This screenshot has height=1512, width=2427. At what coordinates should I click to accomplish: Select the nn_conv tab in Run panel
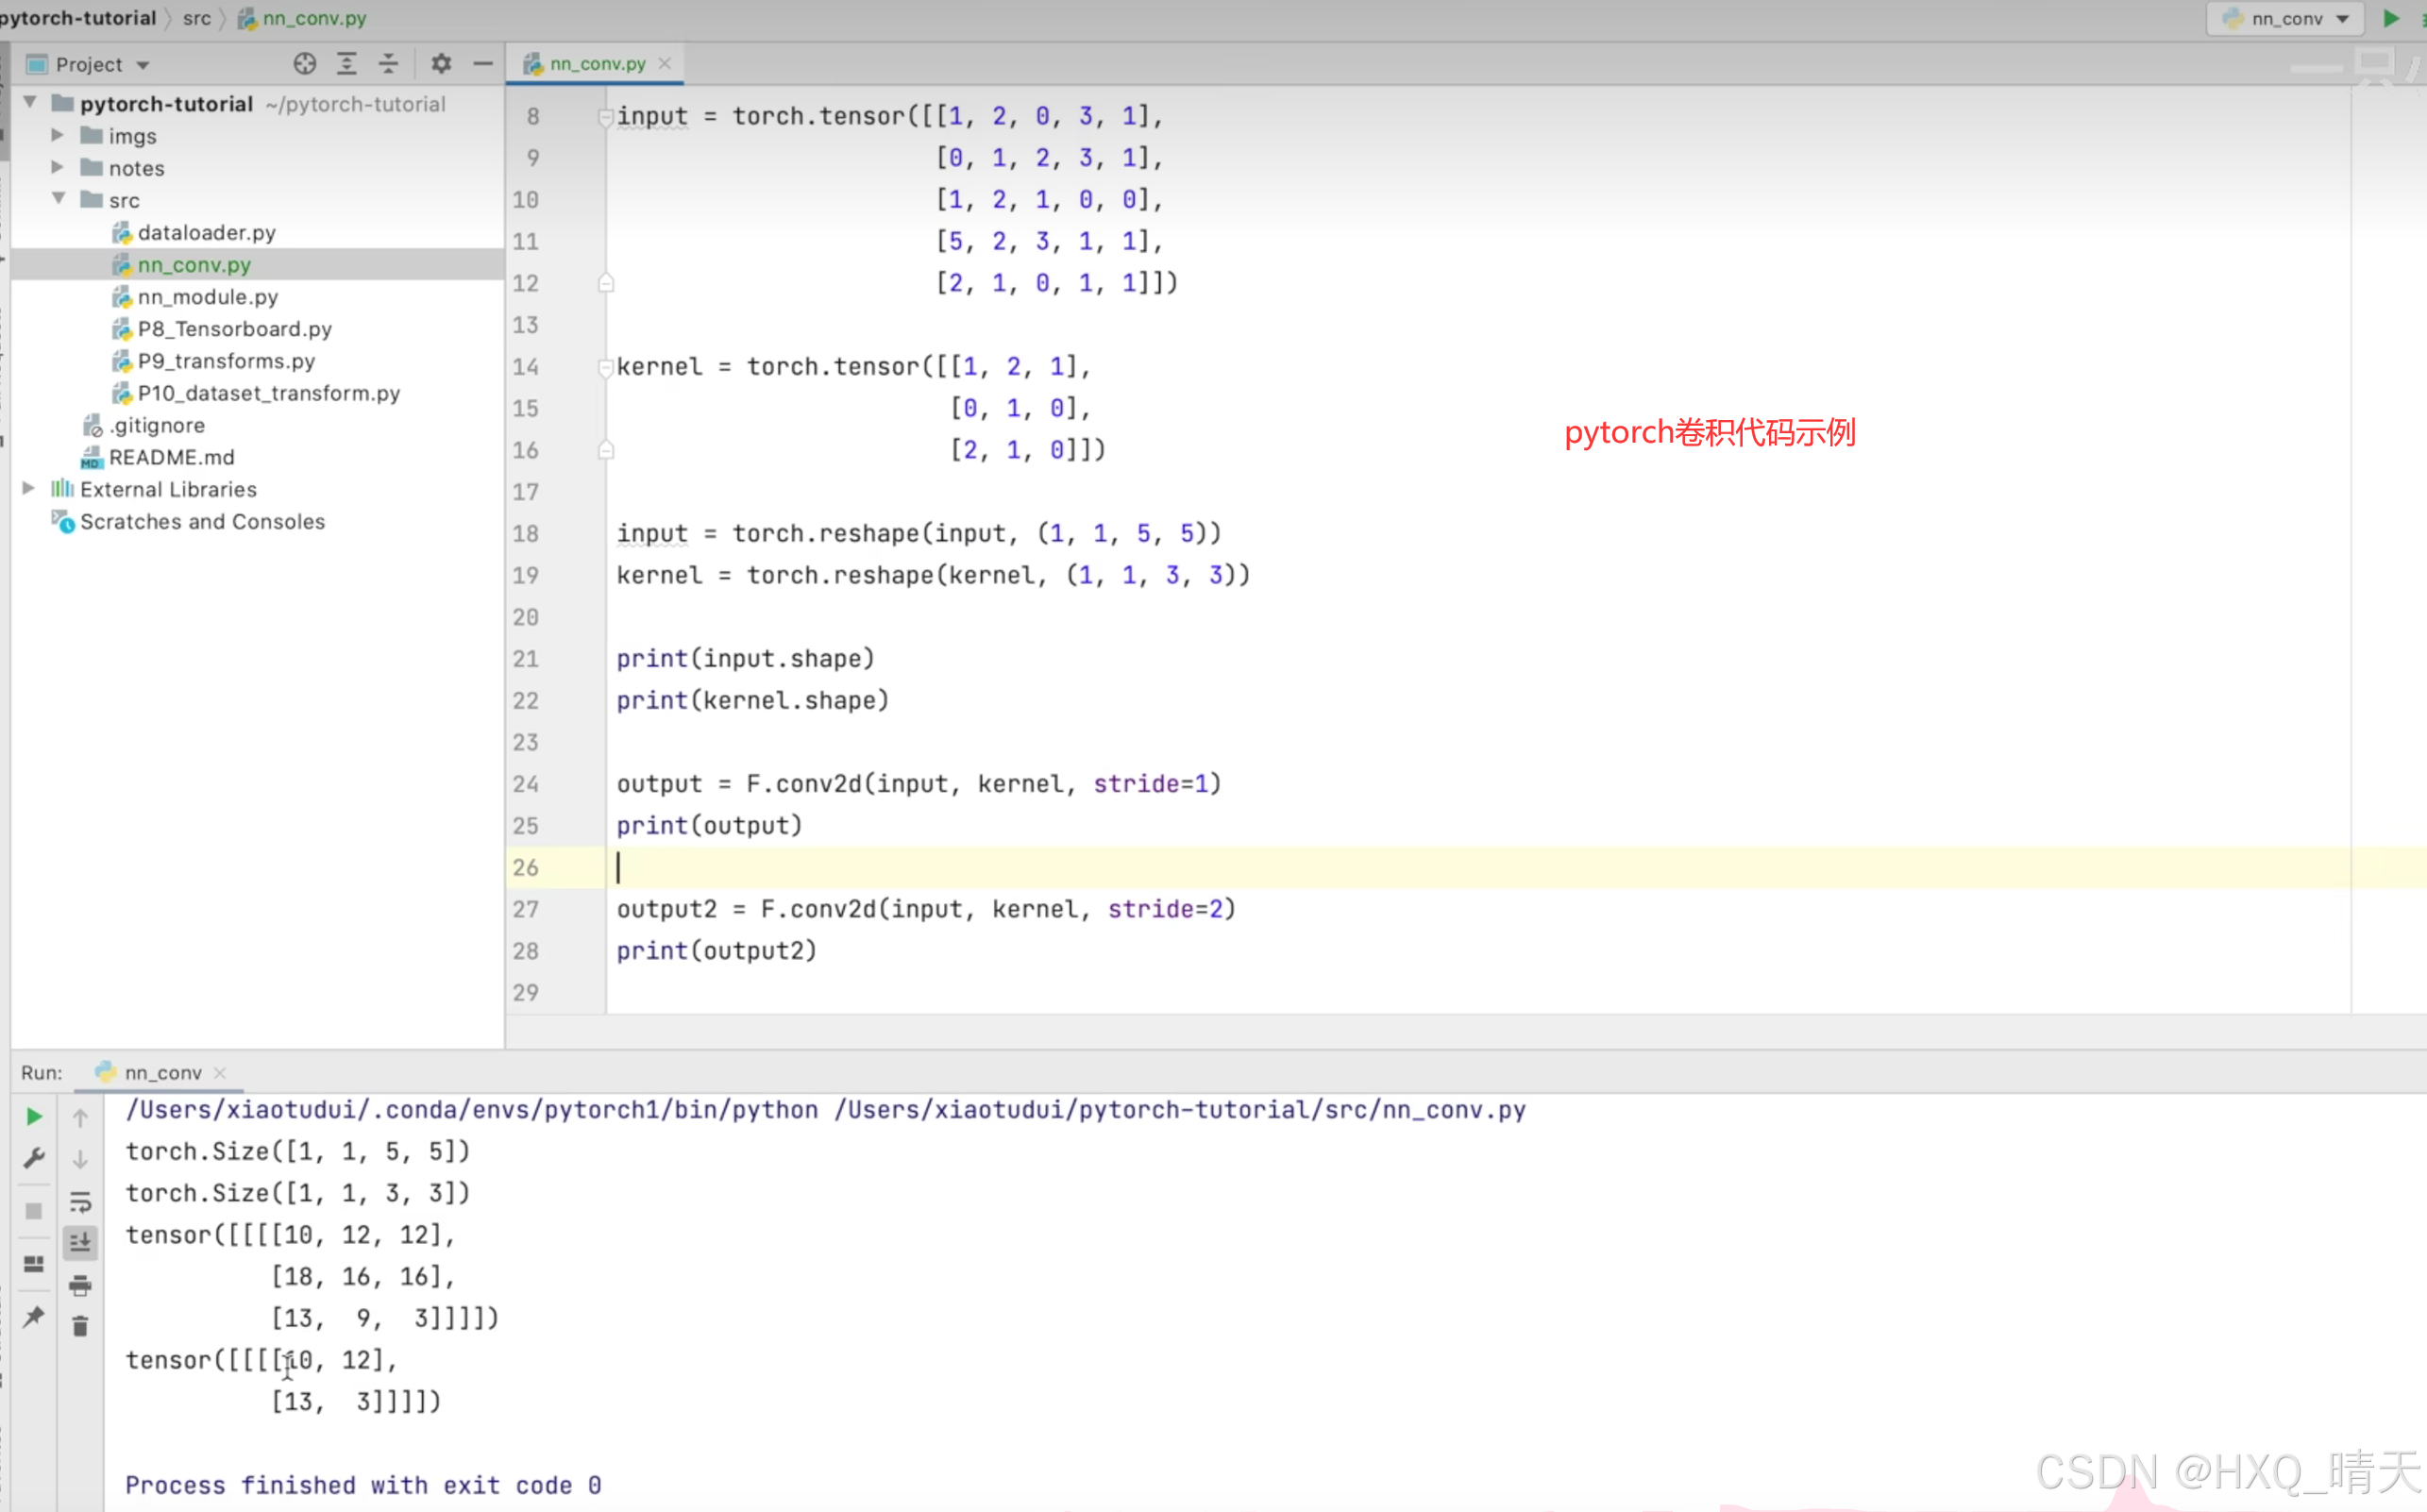point(162,1072)
